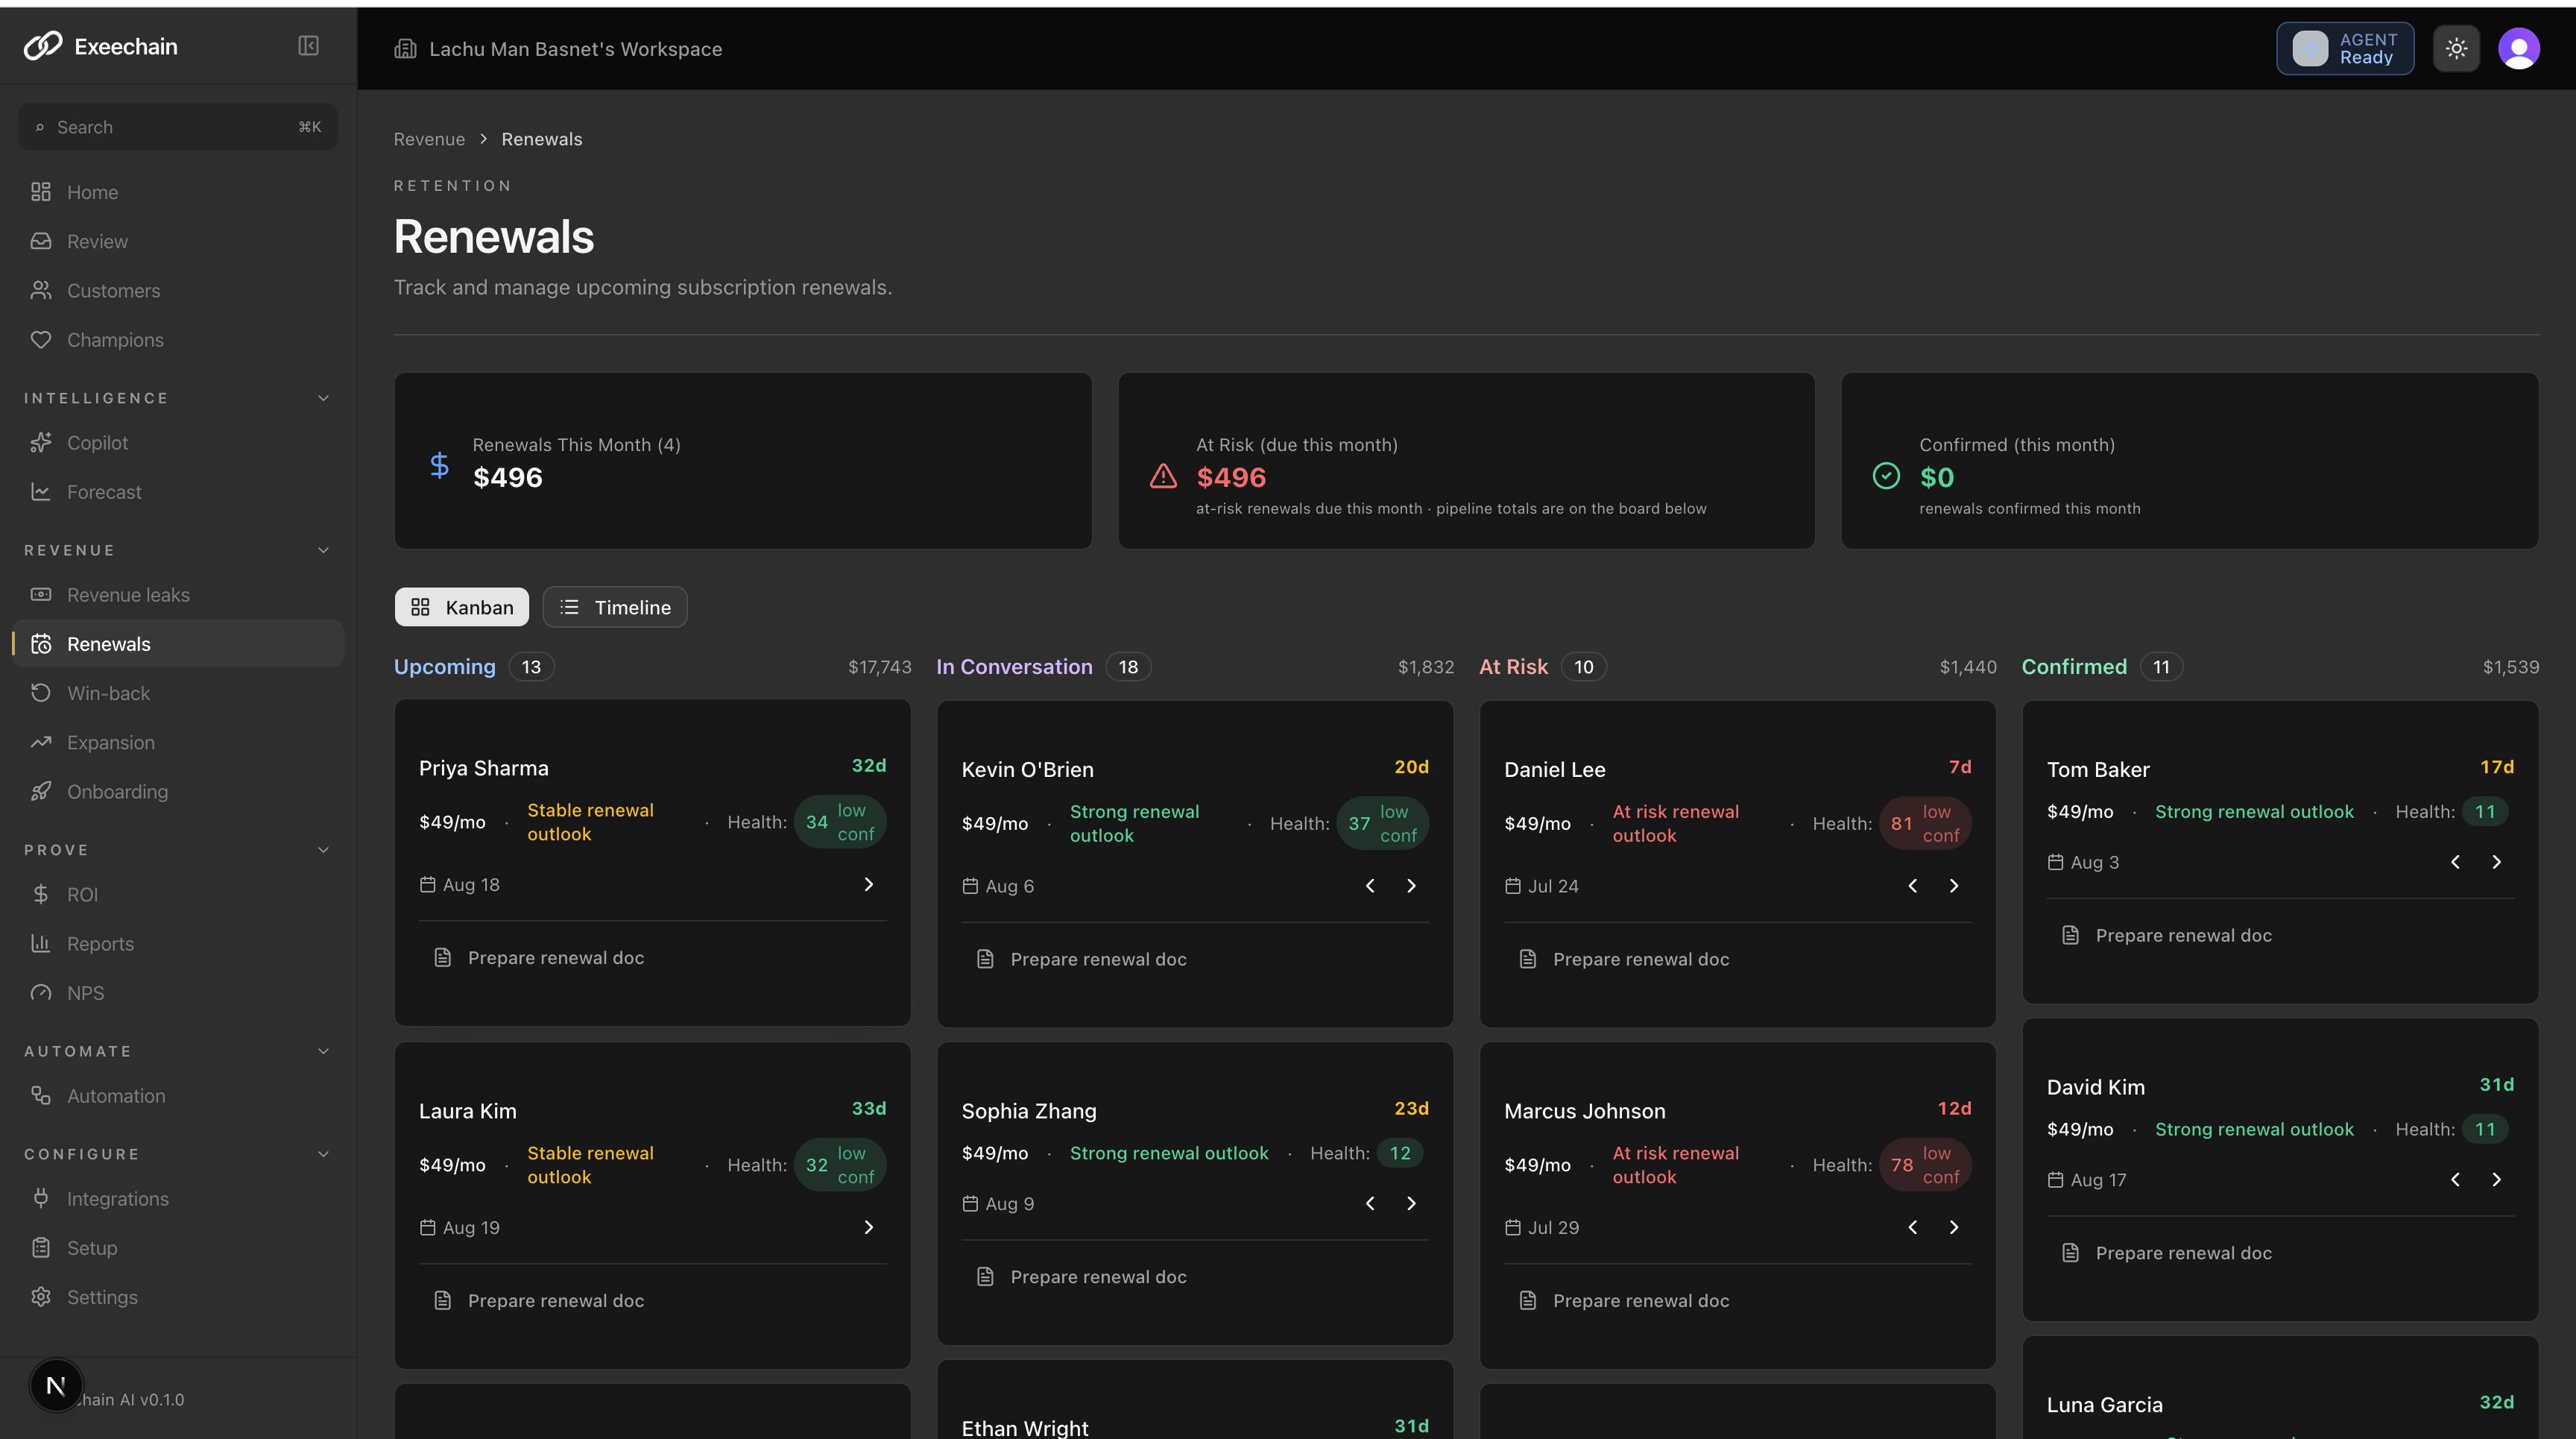Toggle light/dark theme sun icon

[x=2456, y=48]
